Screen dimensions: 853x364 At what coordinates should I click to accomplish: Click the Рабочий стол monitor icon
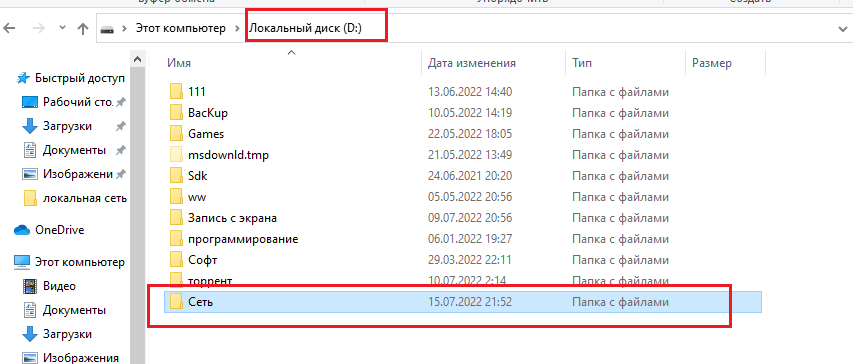tap(29, 102)
